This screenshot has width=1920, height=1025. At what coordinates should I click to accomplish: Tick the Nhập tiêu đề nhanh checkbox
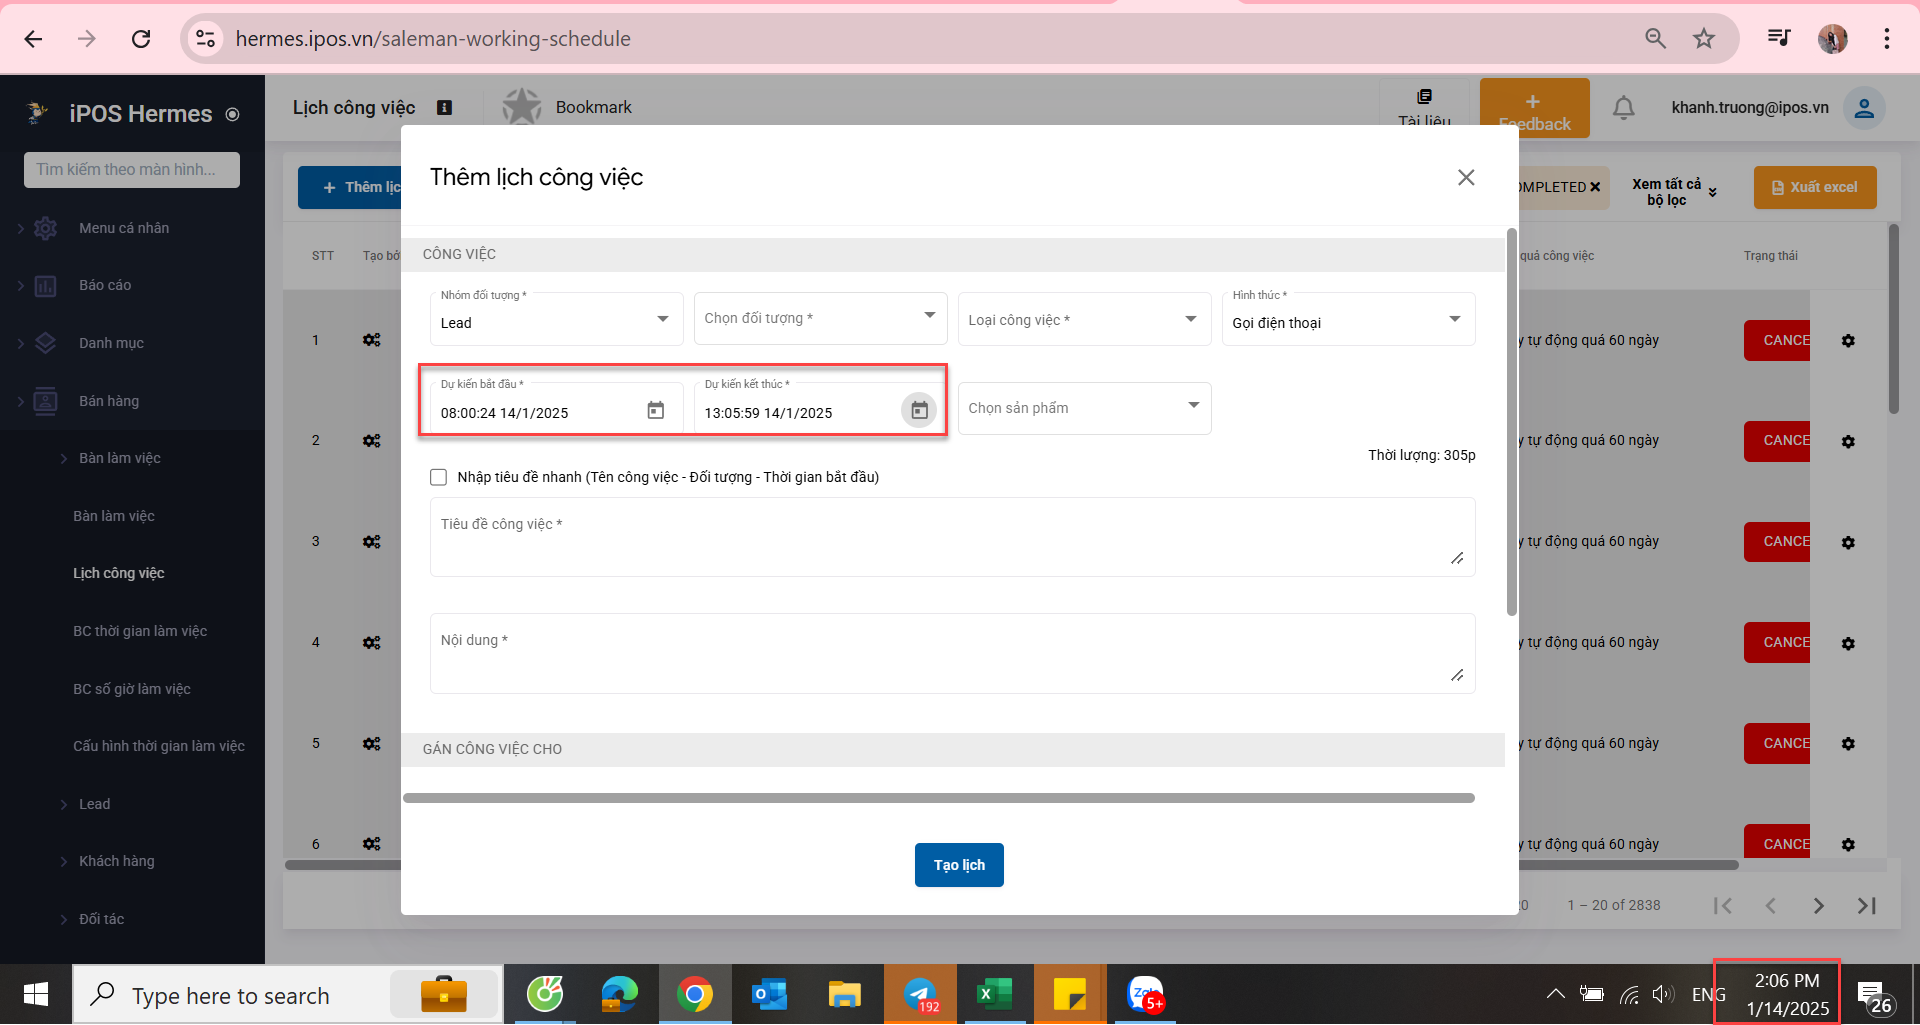438,477
